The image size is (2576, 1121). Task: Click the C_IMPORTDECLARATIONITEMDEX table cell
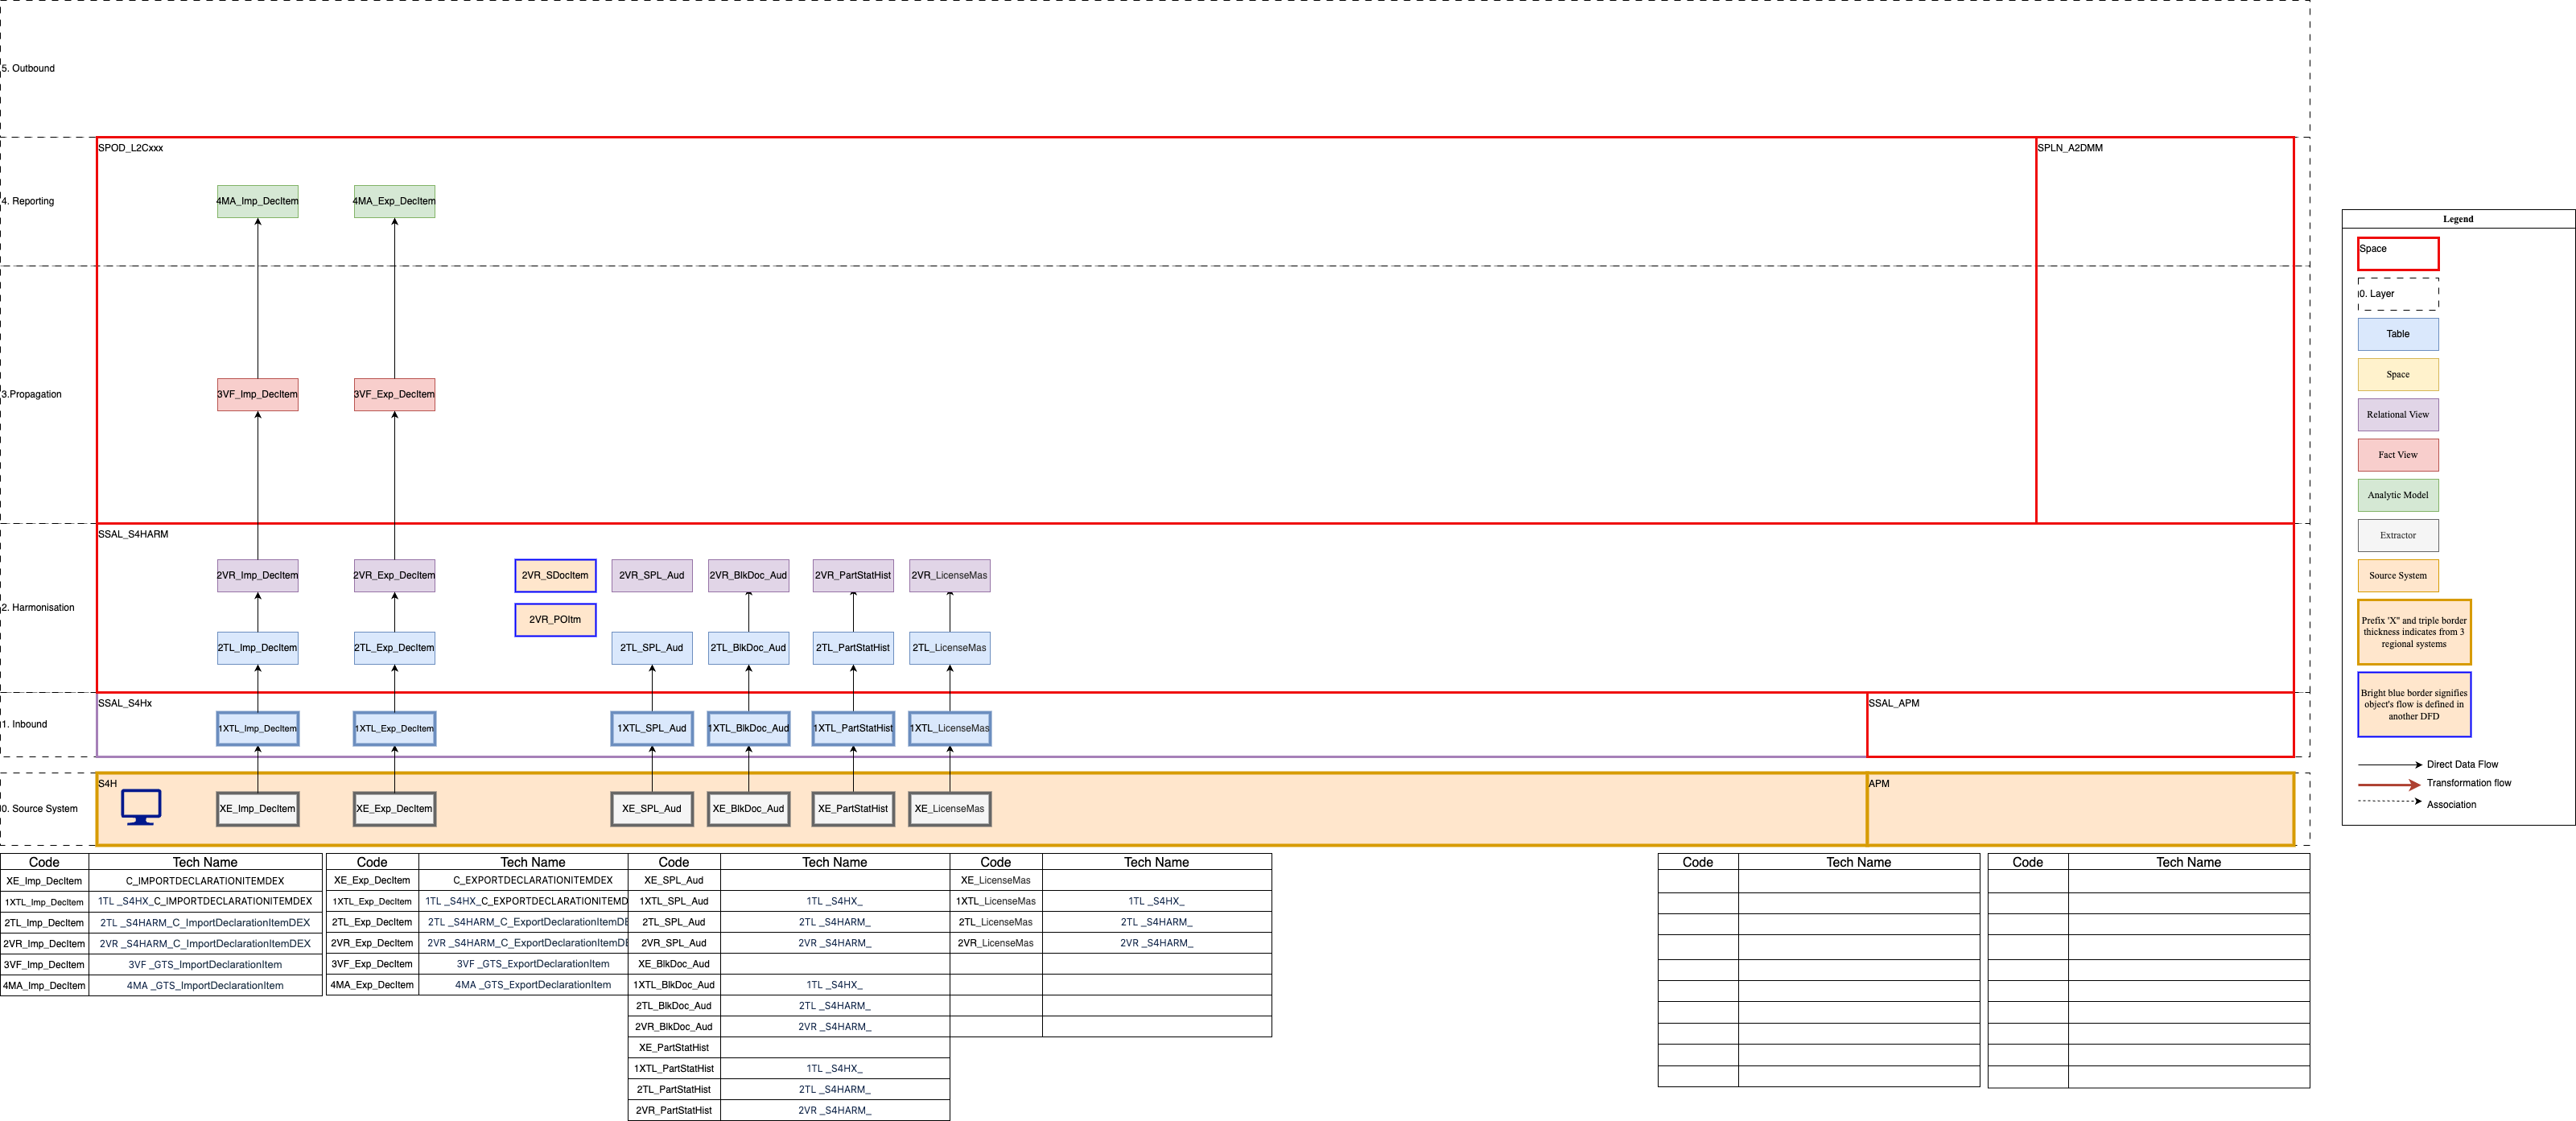point(205,881)
